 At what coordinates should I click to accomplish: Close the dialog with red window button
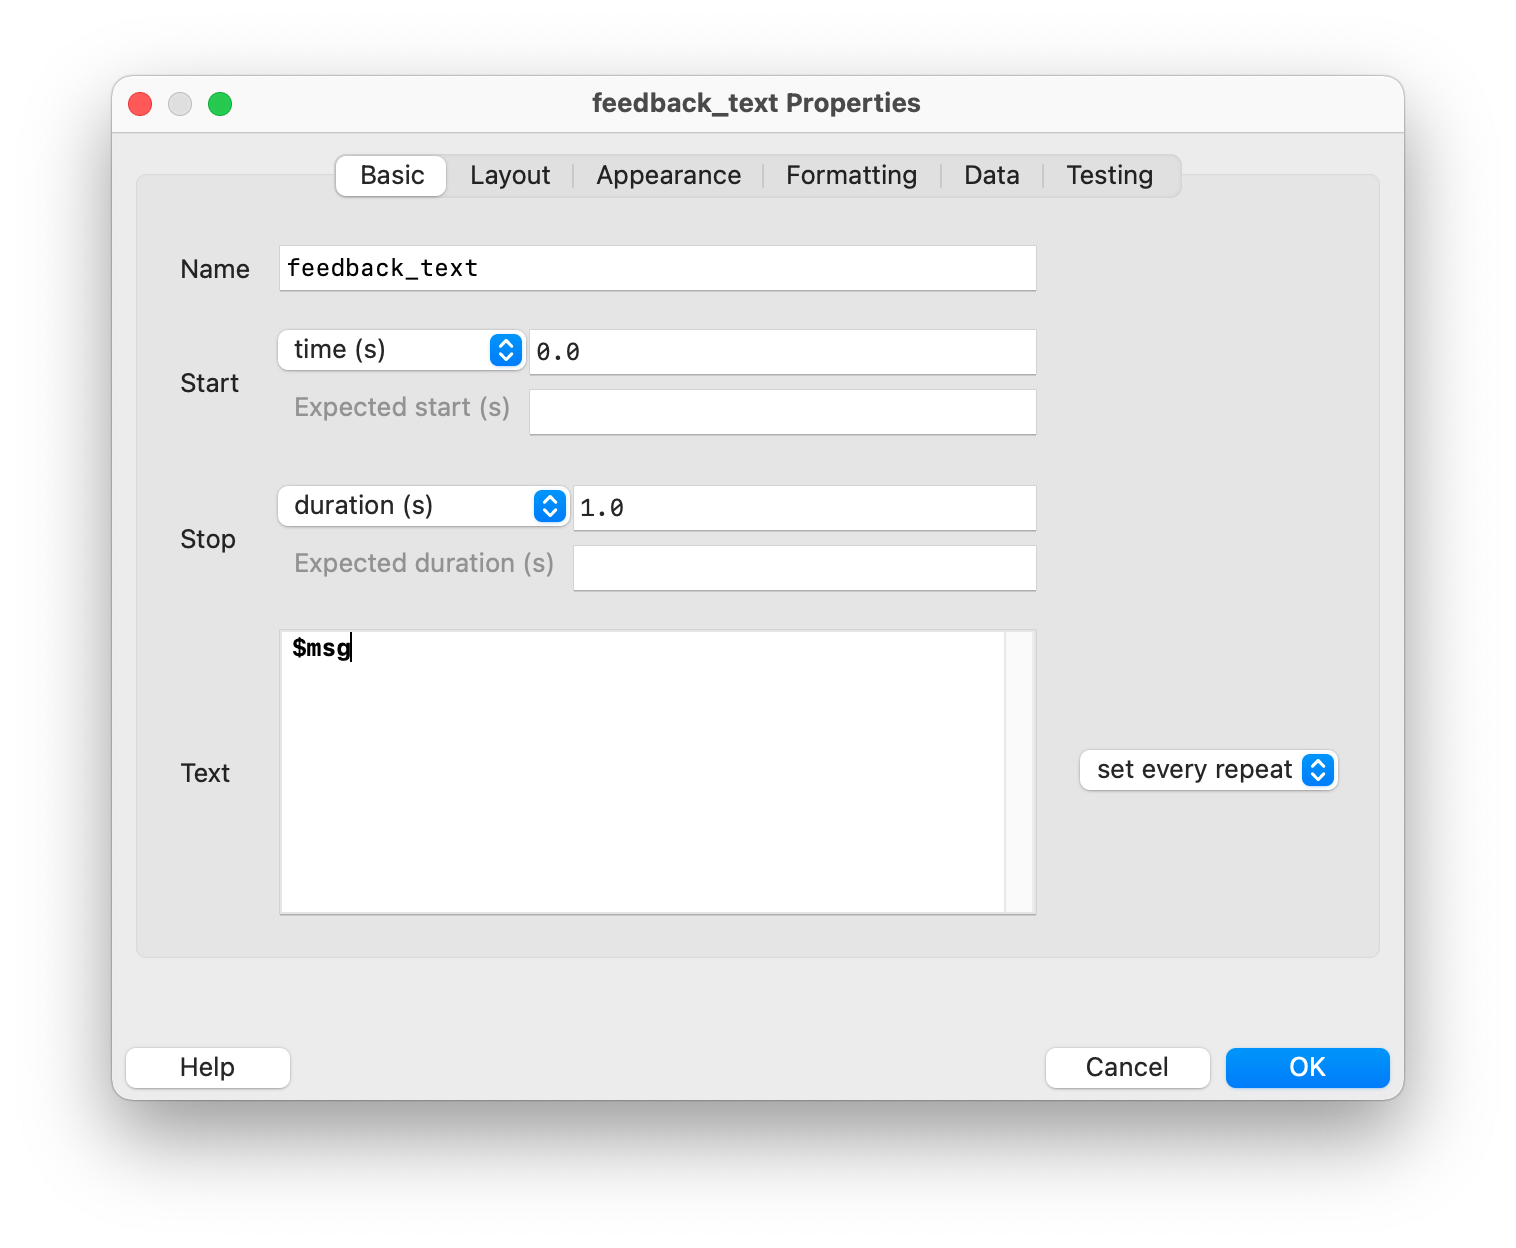click(141, 104)
